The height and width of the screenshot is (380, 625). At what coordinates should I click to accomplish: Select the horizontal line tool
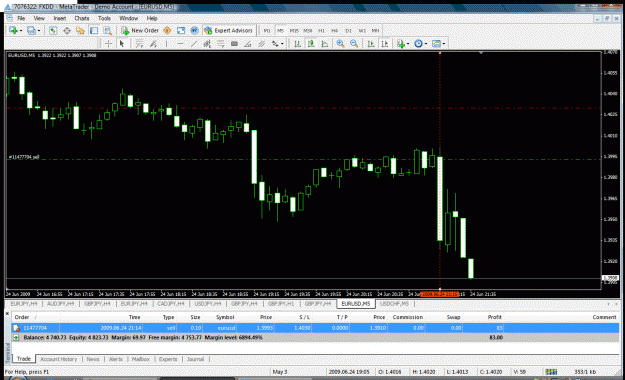coord(180,44)
